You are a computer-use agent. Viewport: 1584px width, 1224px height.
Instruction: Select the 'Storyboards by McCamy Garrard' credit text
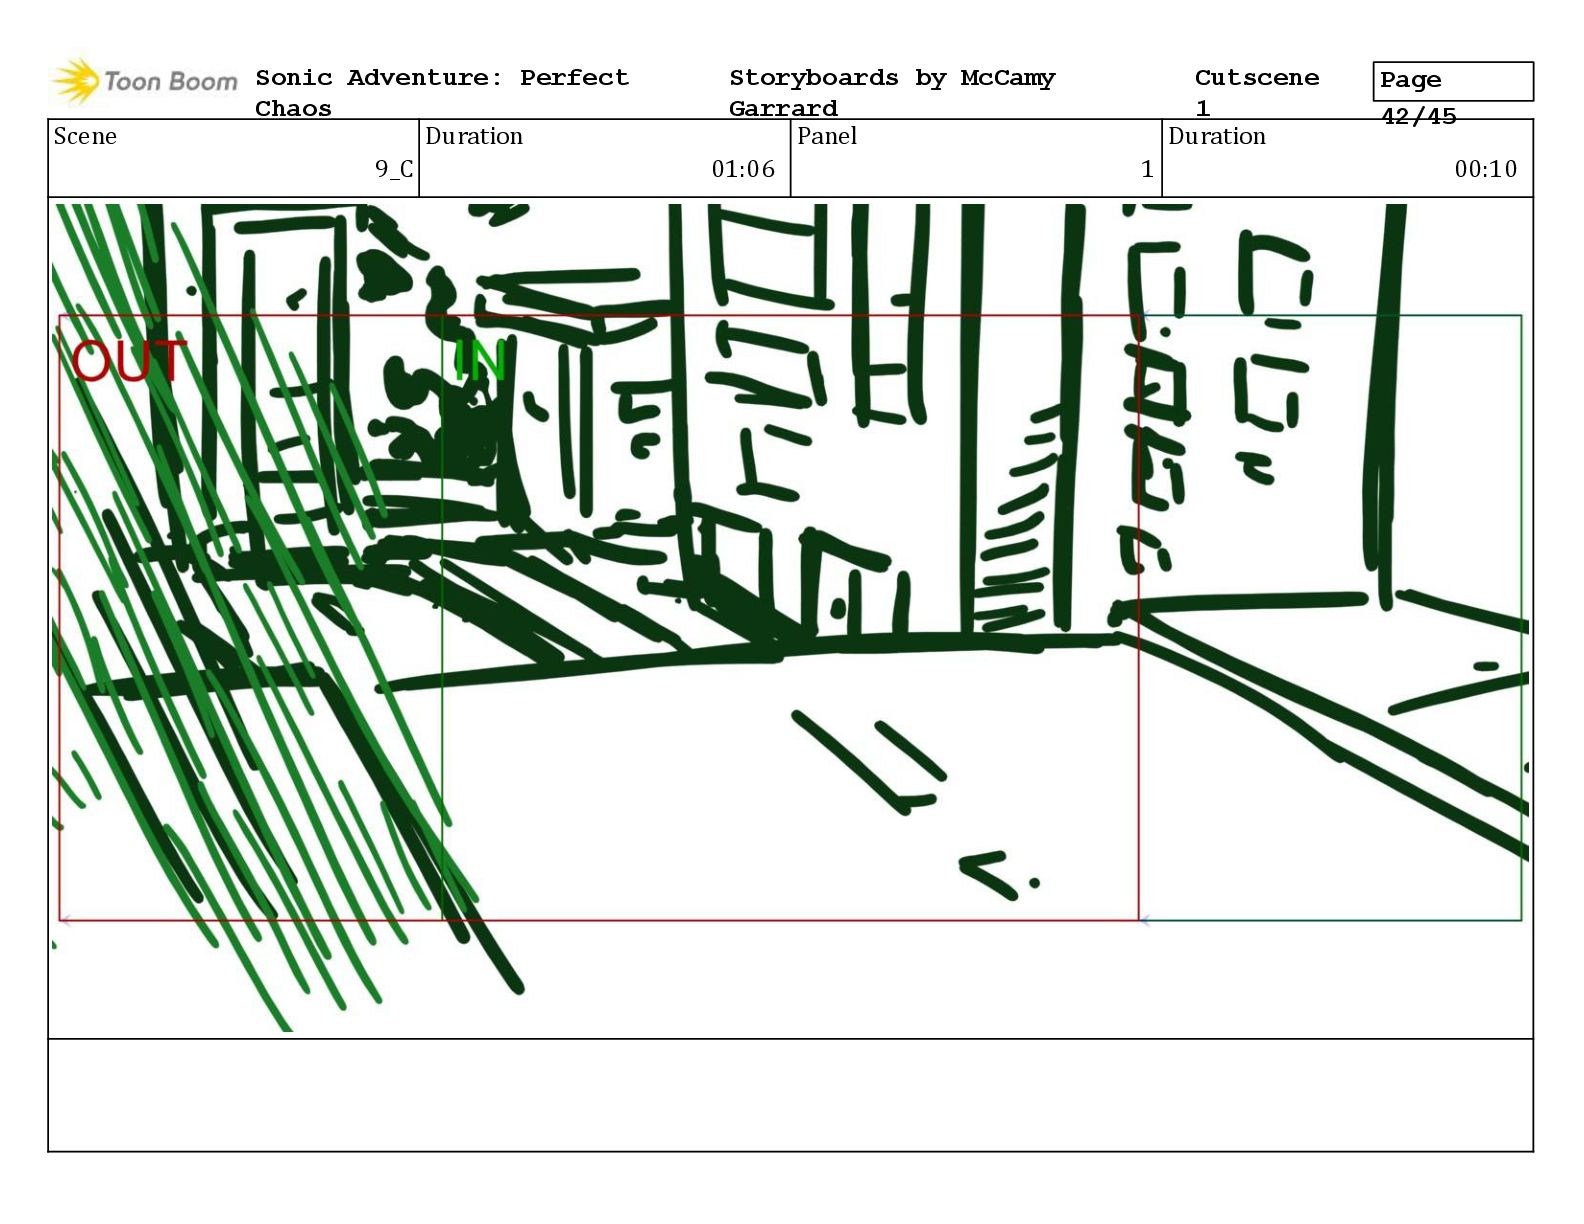(892, 93)
